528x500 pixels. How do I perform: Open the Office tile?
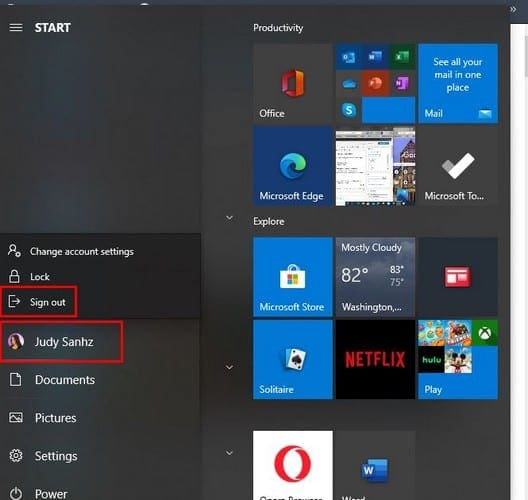click(293, 83)
